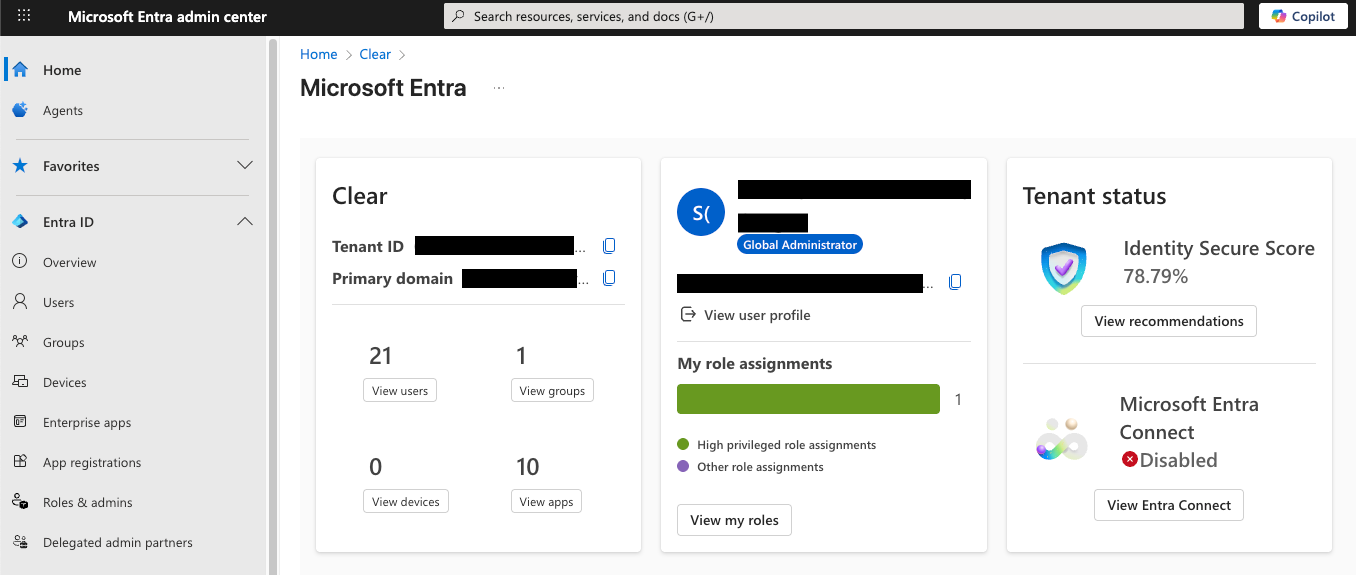Click the red Disabled status icon
The width and height of the screenshot is (1356, 575).
pos(1130,460)
